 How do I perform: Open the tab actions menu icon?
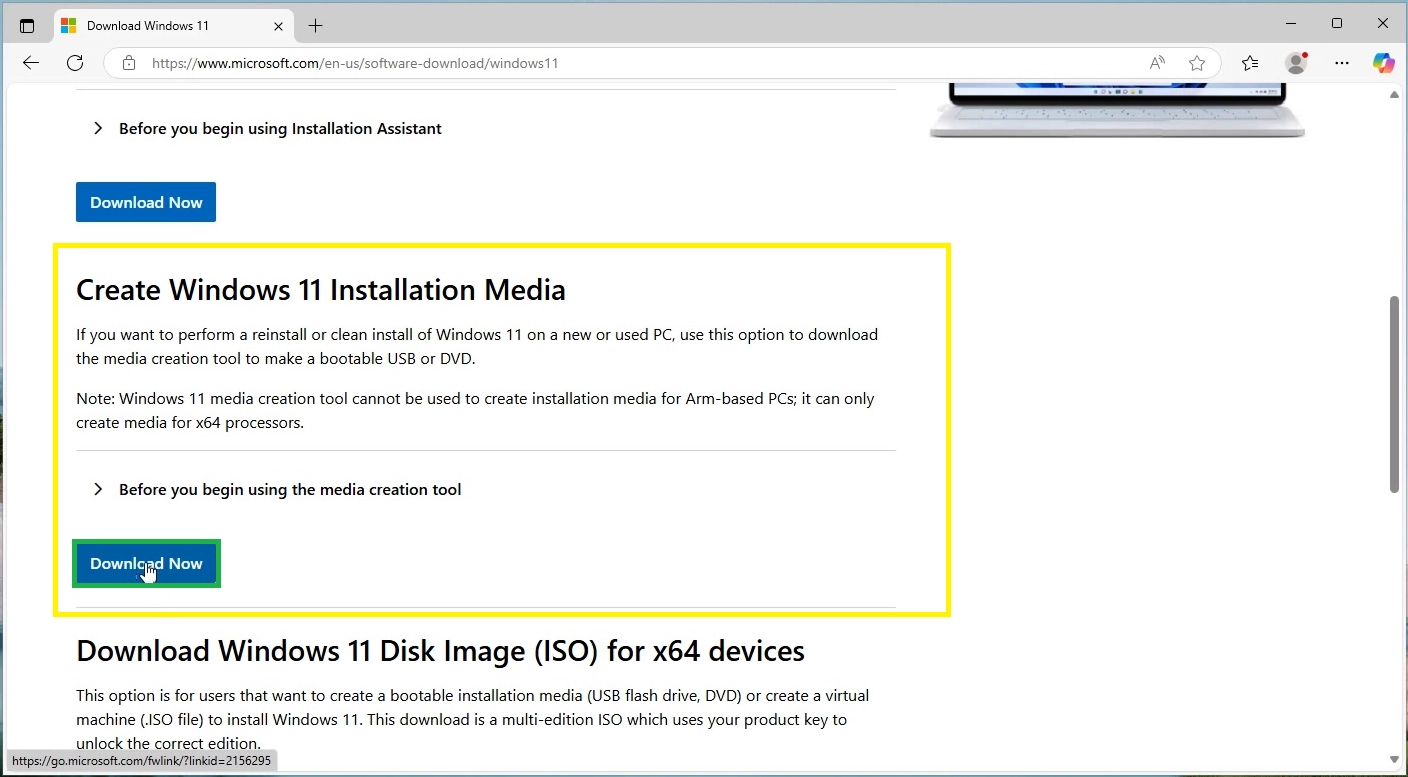tap(27, 26)
